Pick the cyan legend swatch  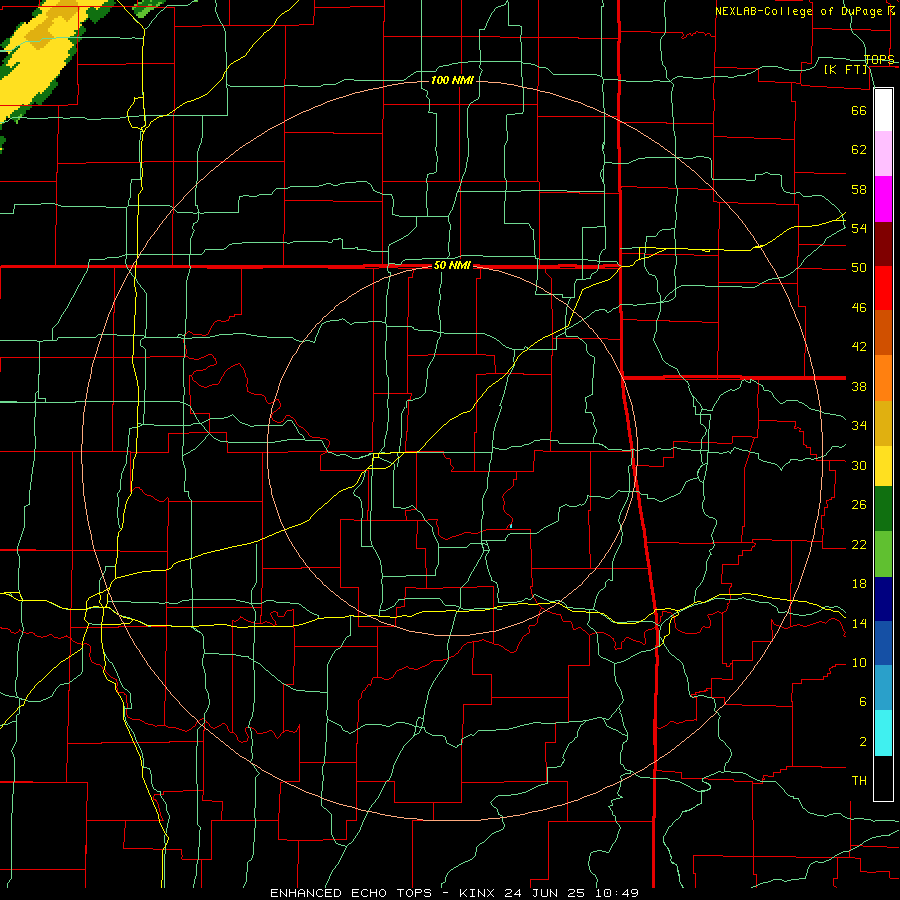coord(883,733)
